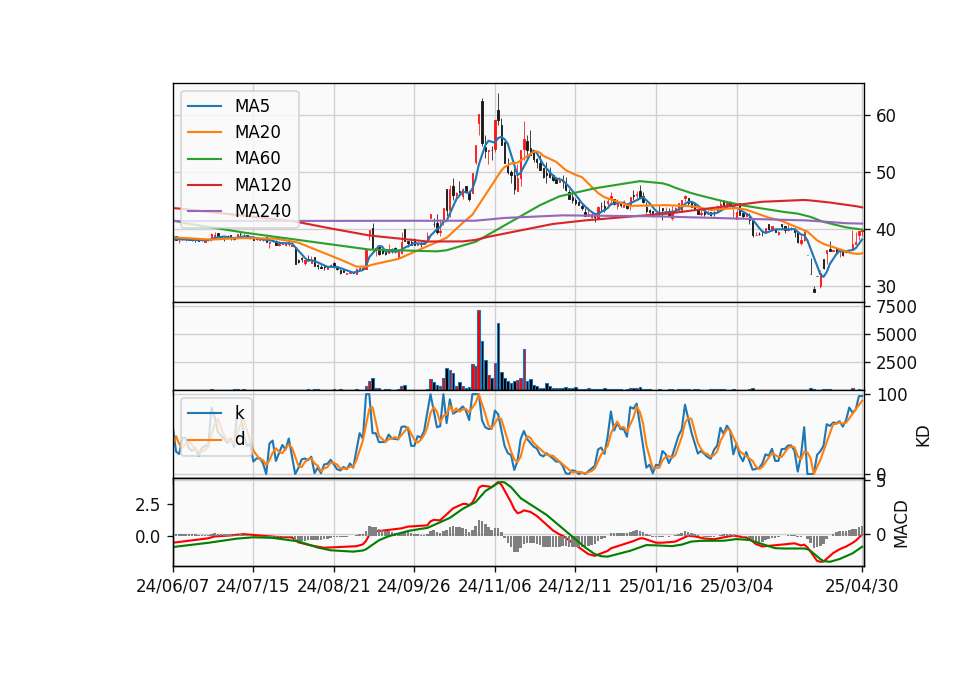960x690 pixels.
Task: Click the MA240 legend label
Action: (x=263, y=211)
